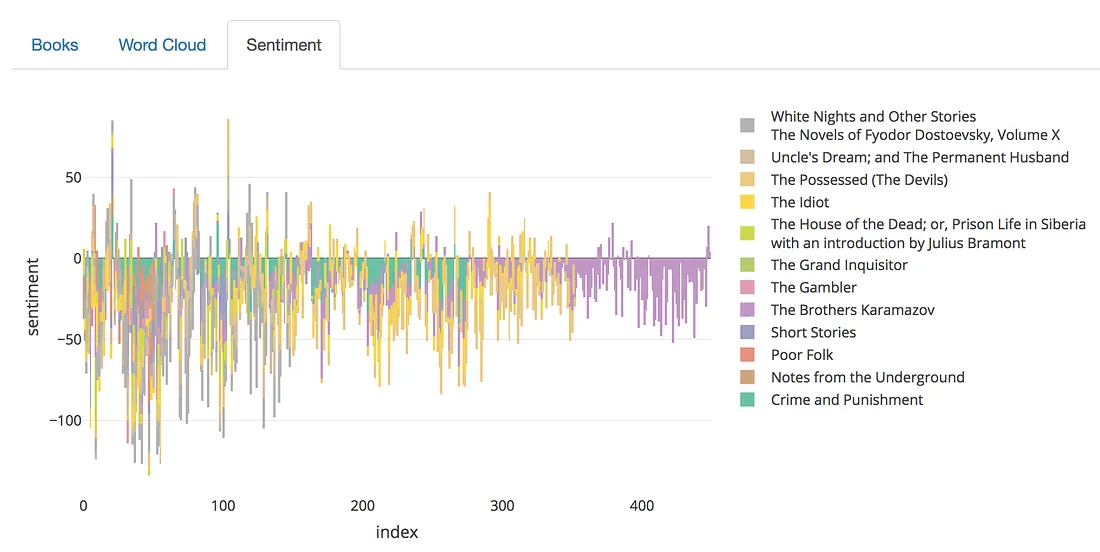Toggle 'Poor Folk' legend label

[x=802, y=355]
